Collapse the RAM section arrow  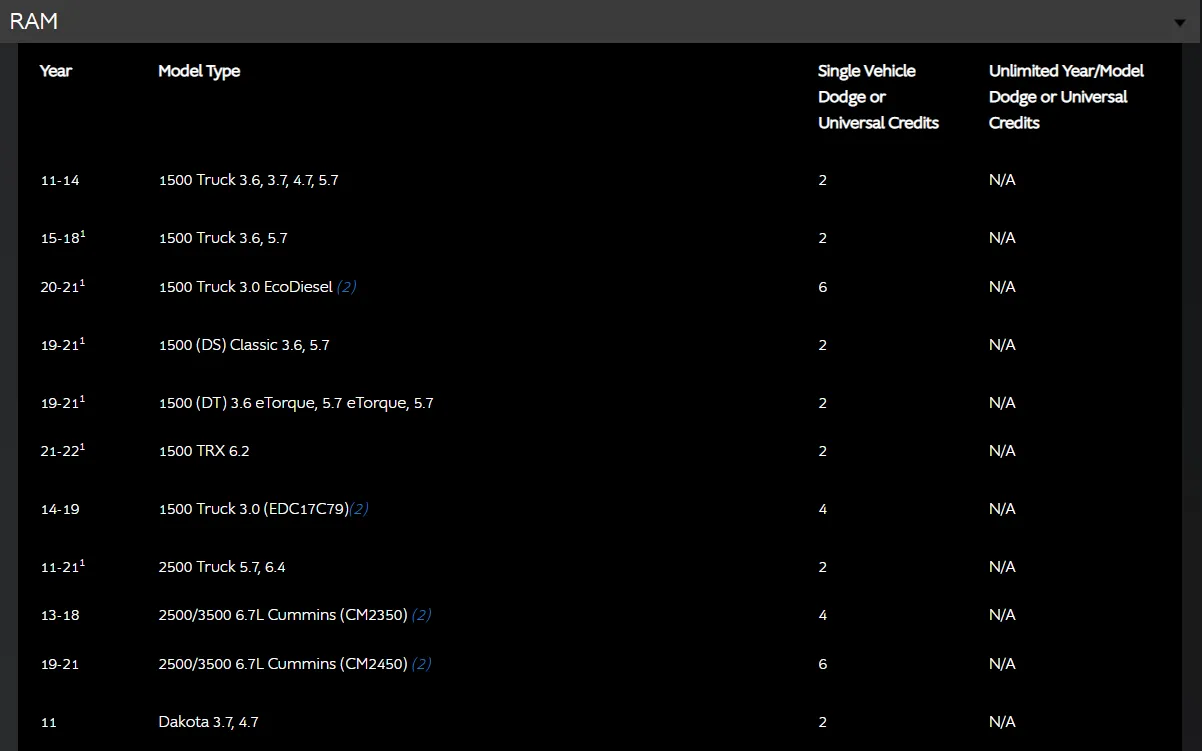tap(1180, 23)
